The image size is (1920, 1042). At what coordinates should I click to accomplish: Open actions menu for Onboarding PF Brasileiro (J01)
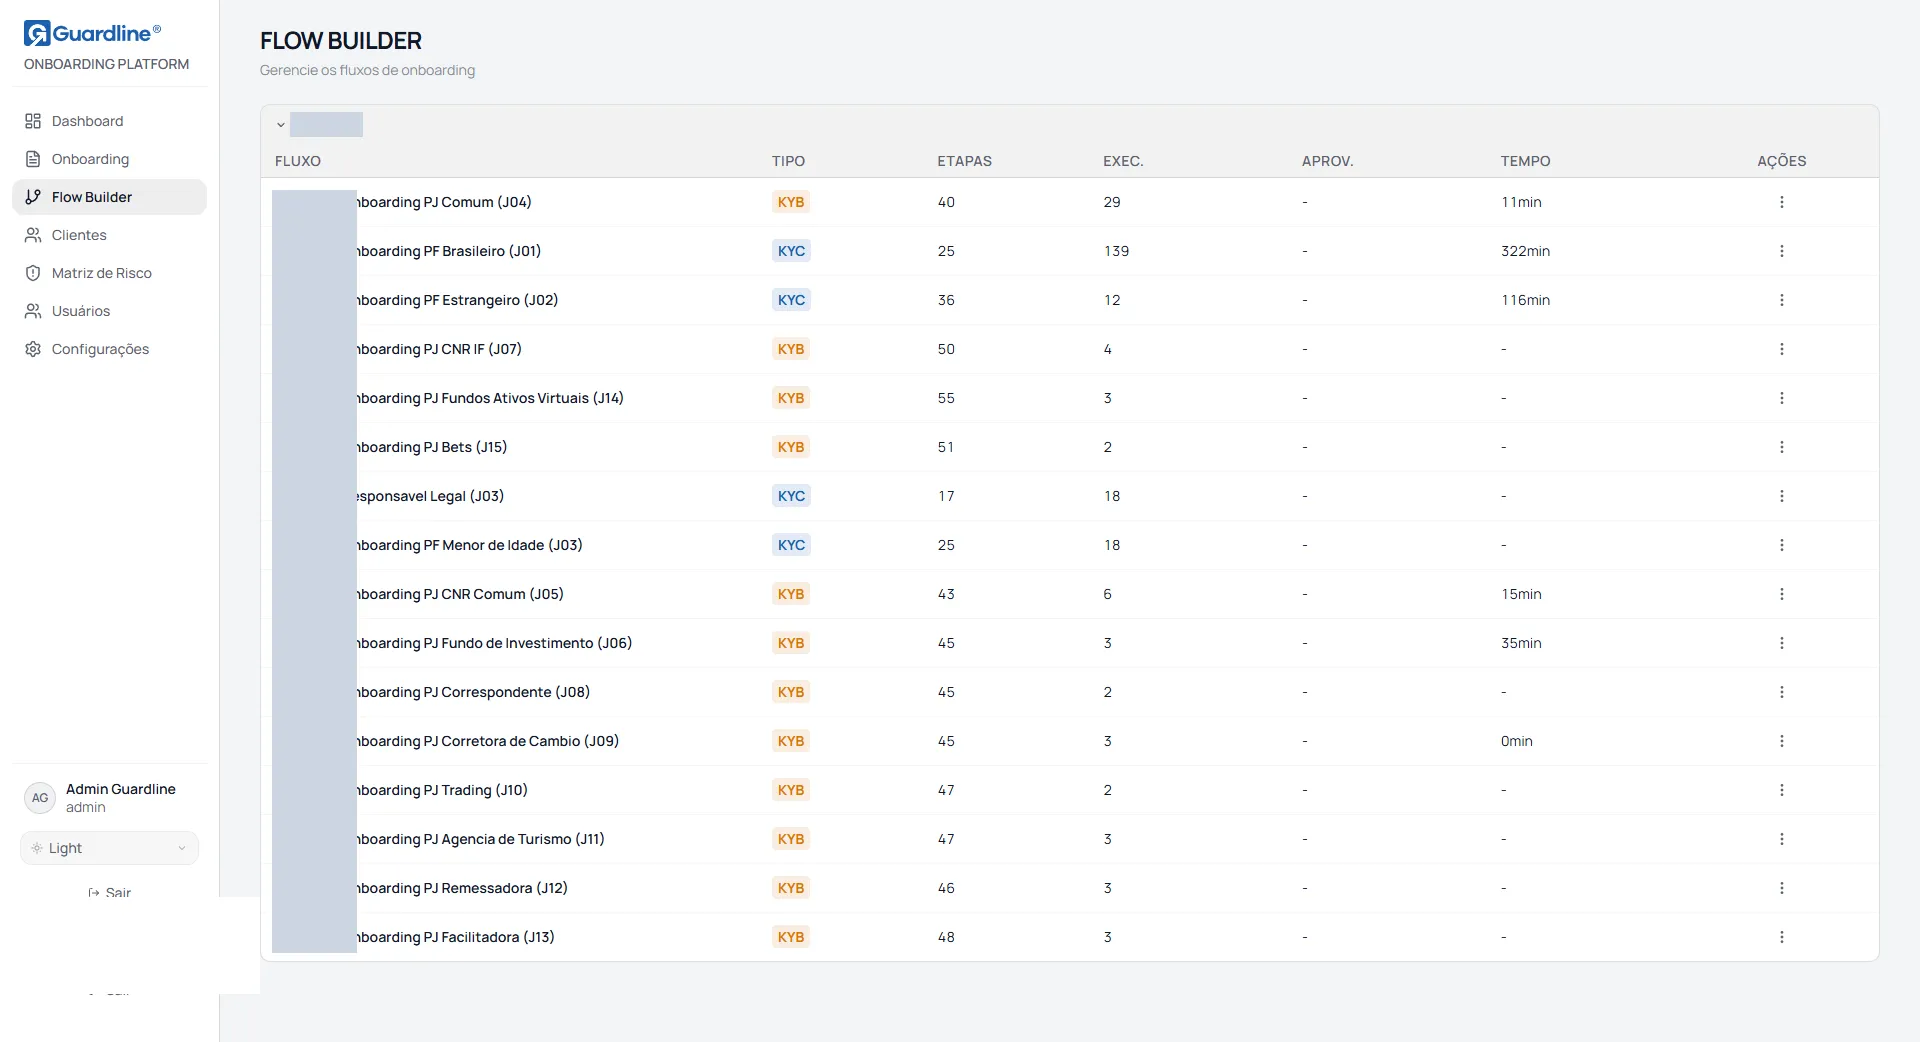coord(1781,251)
